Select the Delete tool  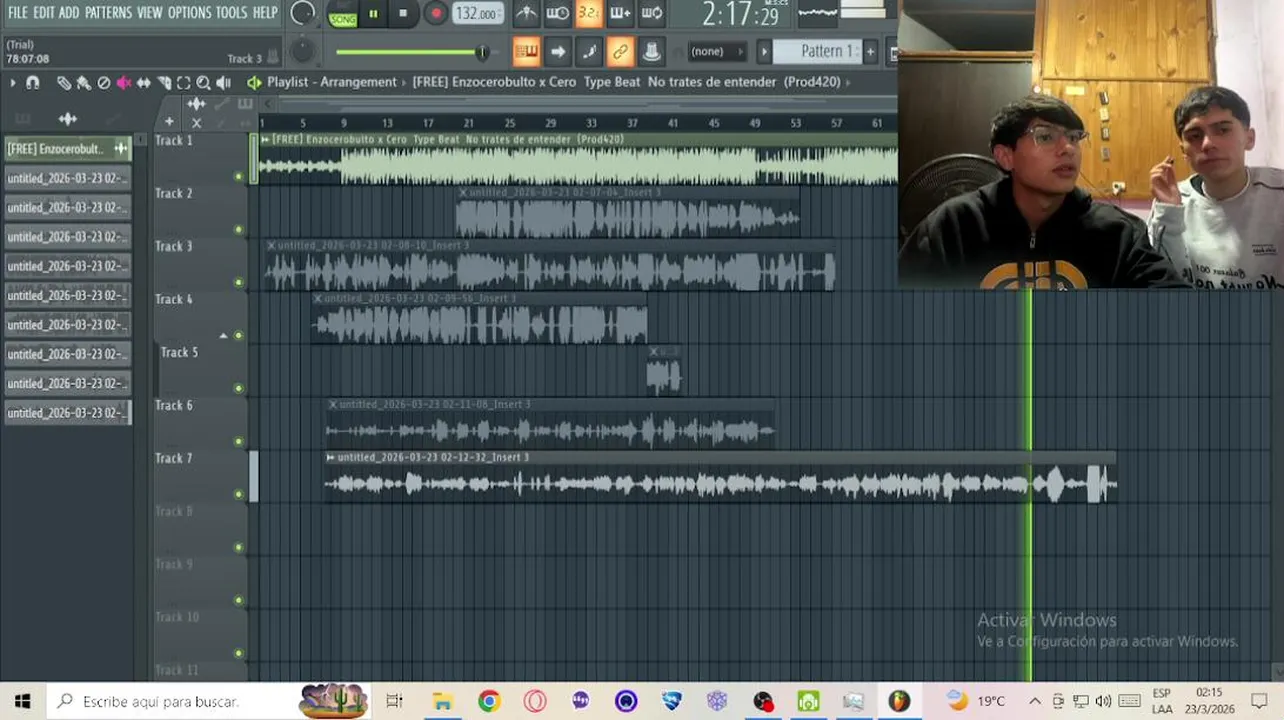pos(104,83)
